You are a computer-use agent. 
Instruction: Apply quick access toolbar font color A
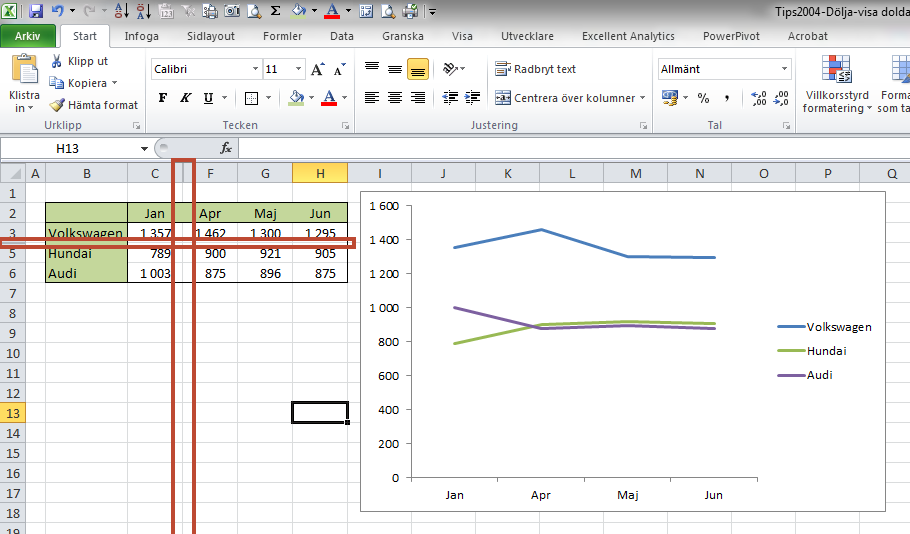click(332, 10)
